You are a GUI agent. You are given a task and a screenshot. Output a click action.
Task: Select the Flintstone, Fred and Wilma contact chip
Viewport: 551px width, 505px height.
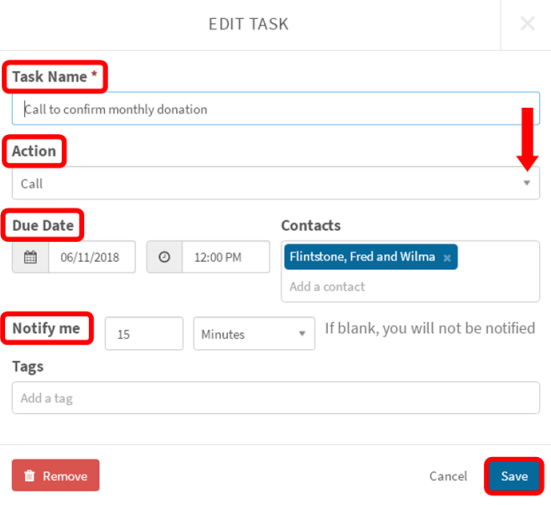pyautogui.click(x=362, y=257)
